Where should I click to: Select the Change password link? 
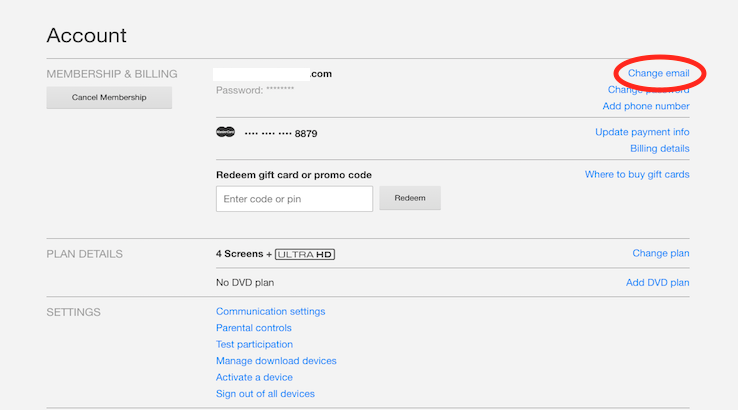648,90
